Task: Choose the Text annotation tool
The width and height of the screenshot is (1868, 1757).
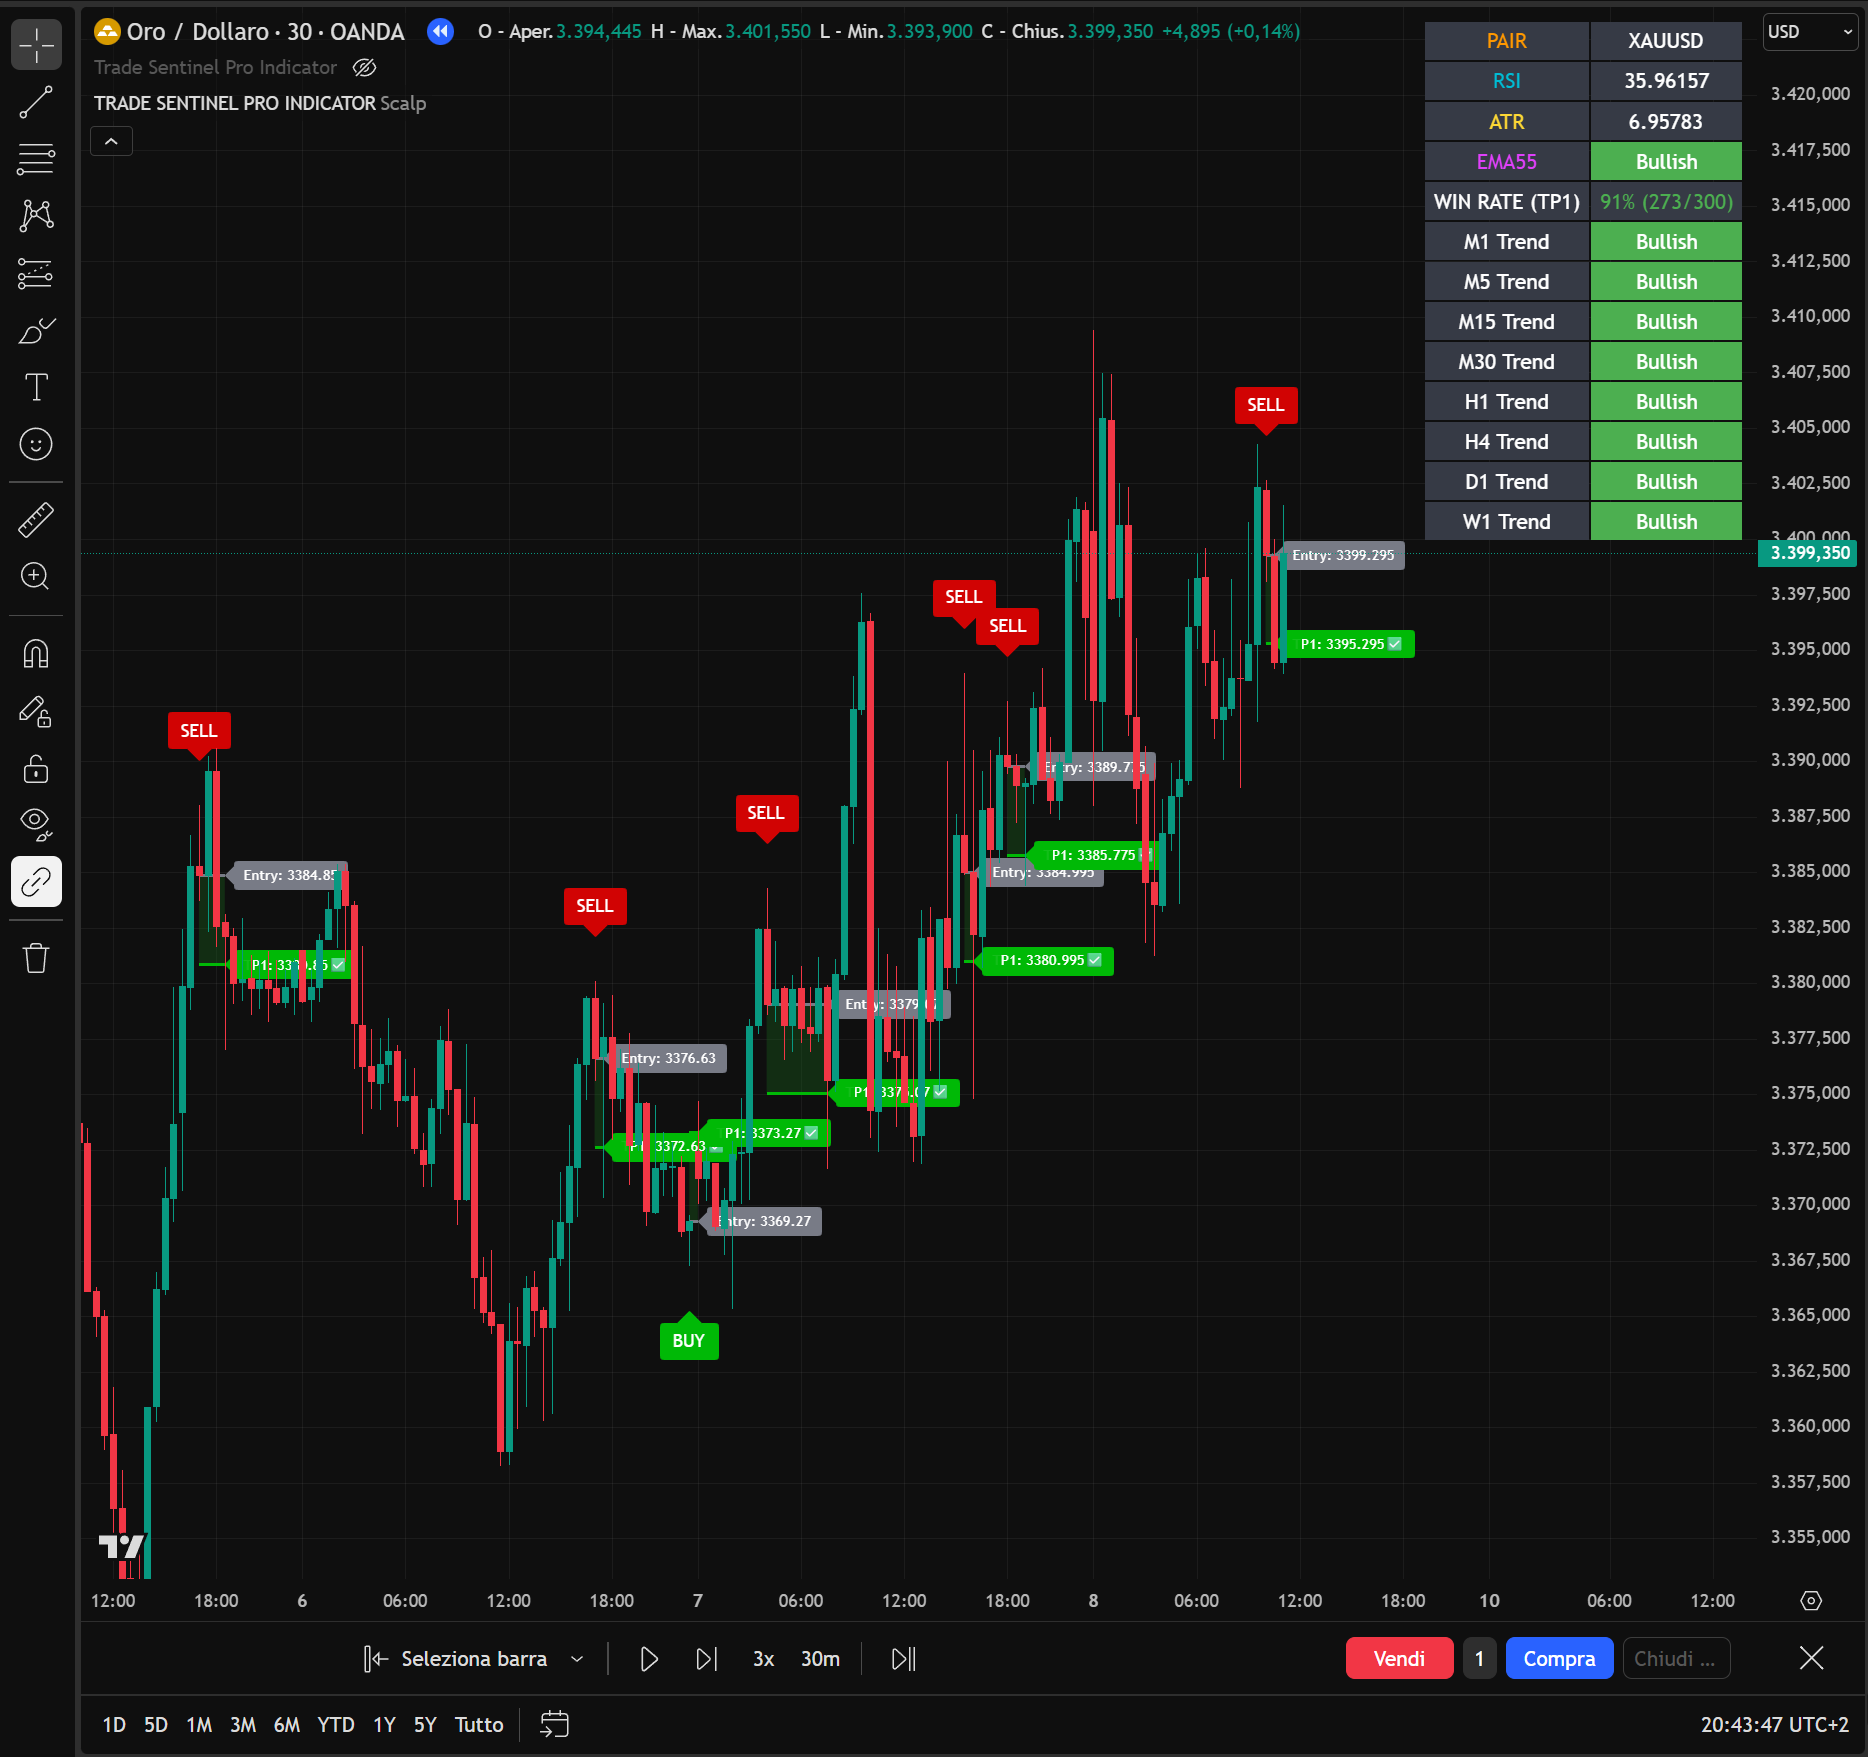Action: coord(36,387)
